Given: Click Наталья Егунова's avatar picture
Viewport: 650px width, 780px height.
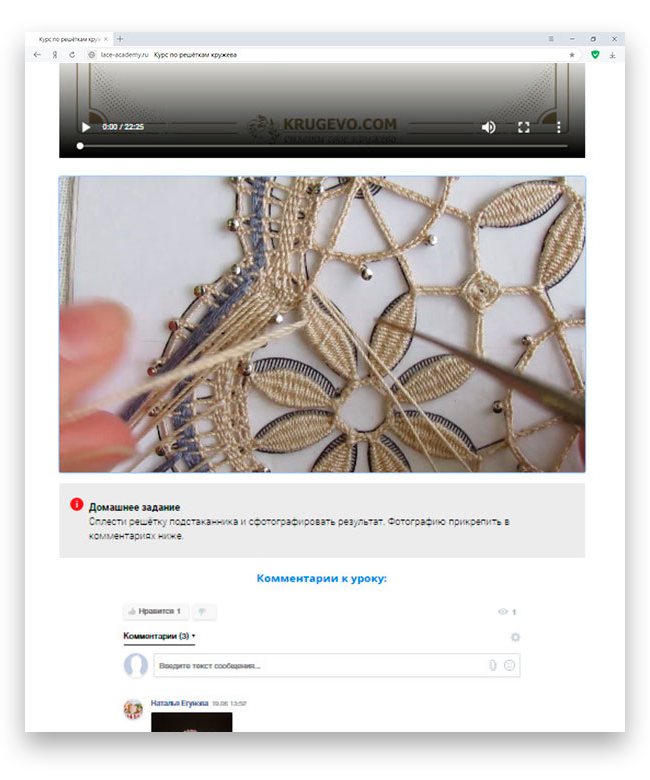Looking at the screenshot, I should coord(133,709).
